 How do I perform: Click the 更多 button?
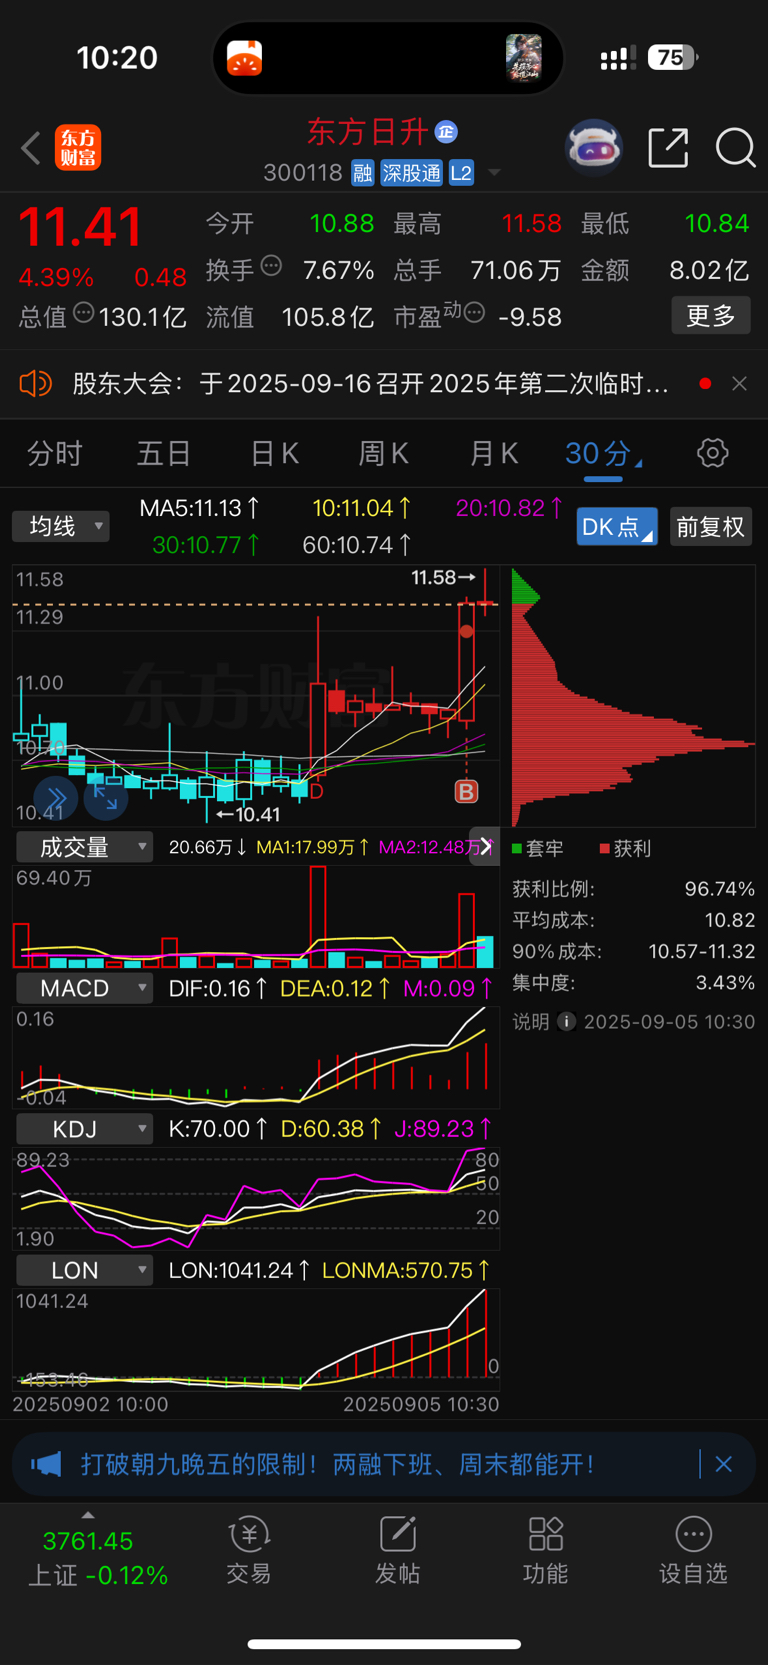pyautogui.click(x=711, y=316)
